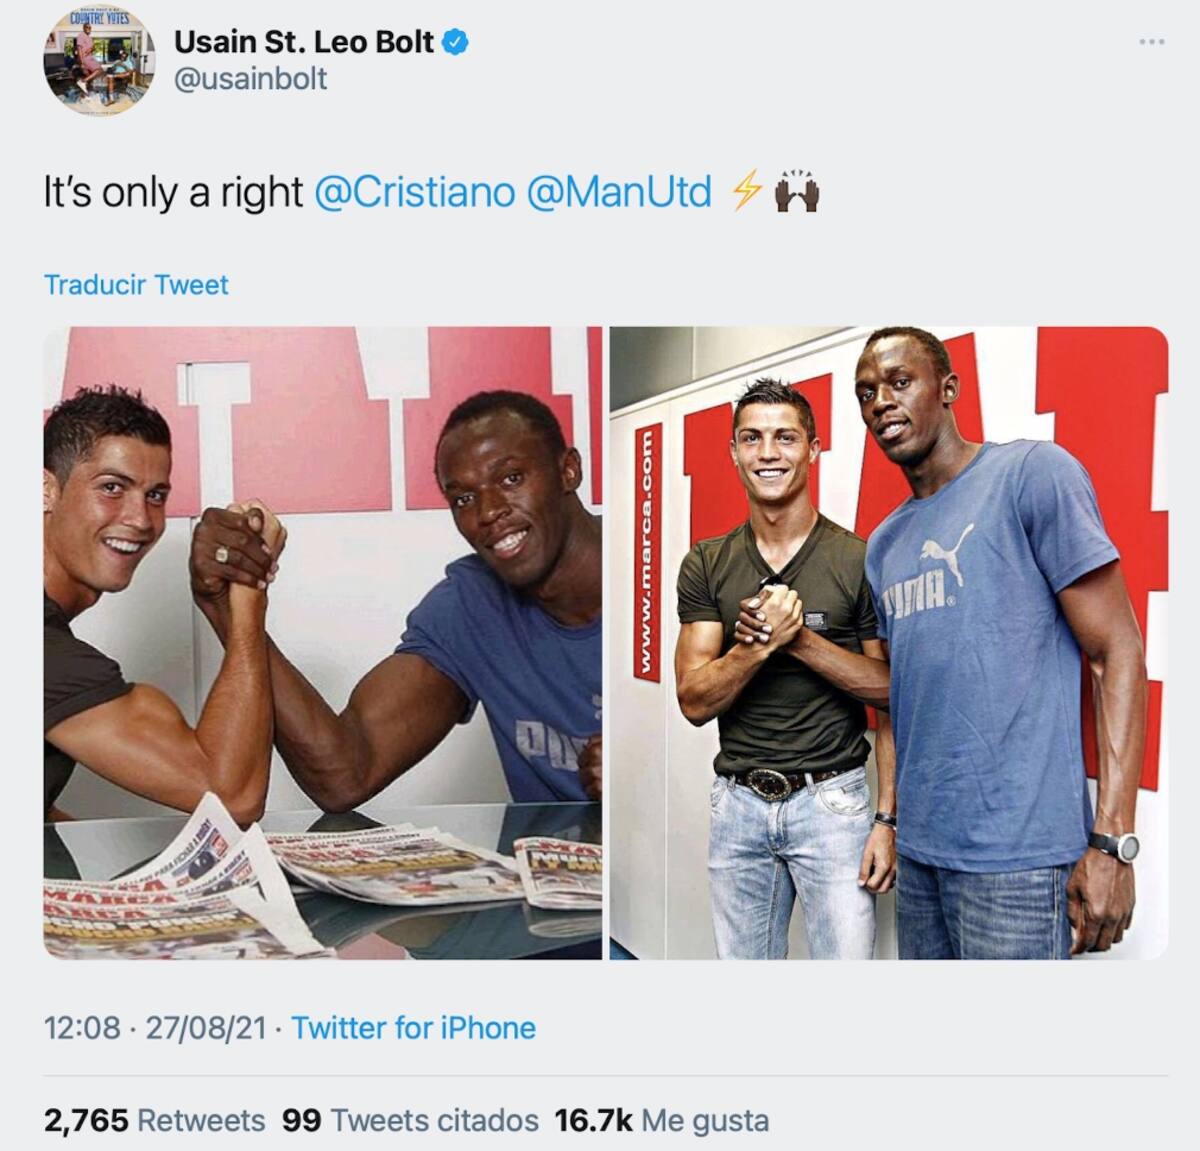Click Traducir Tweet link
Screen dimensions: 1200x1151
(136, 285)
